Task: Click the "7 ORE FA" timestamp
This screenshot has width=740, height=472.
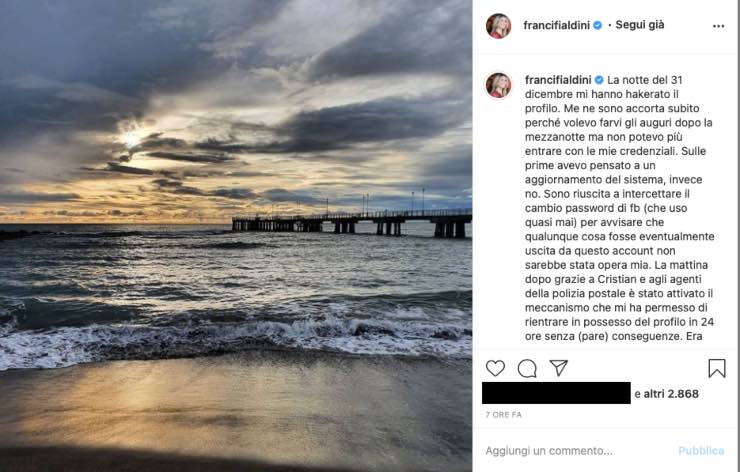Action: [504, 414]
